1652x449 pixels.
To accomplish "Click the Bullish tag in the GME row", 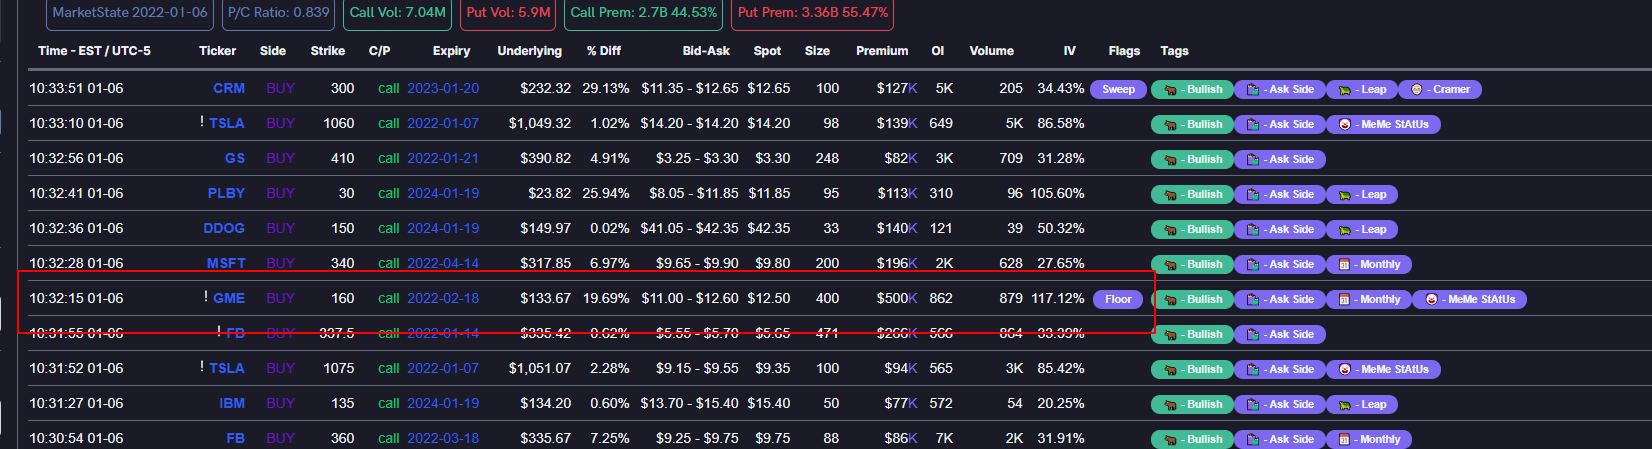I will click(x=1193, y=299).
